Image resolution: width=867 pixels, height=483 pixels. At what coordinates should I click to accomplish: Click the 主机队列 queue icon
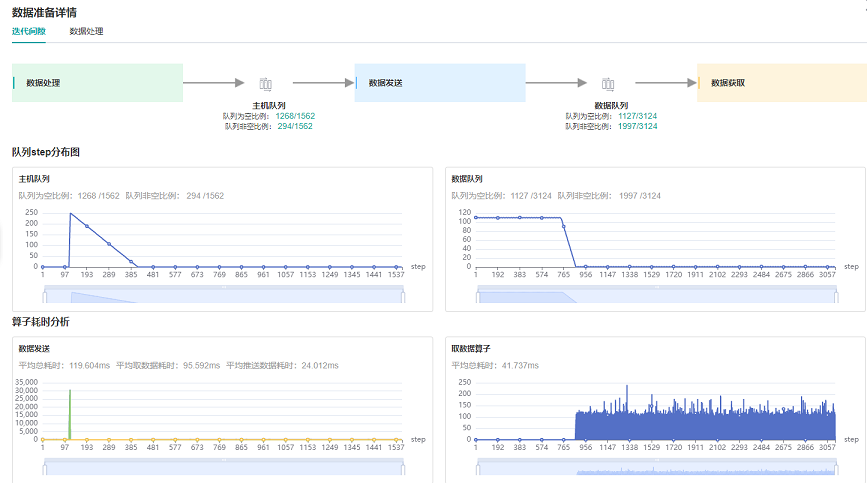click(x=266, y=85)
